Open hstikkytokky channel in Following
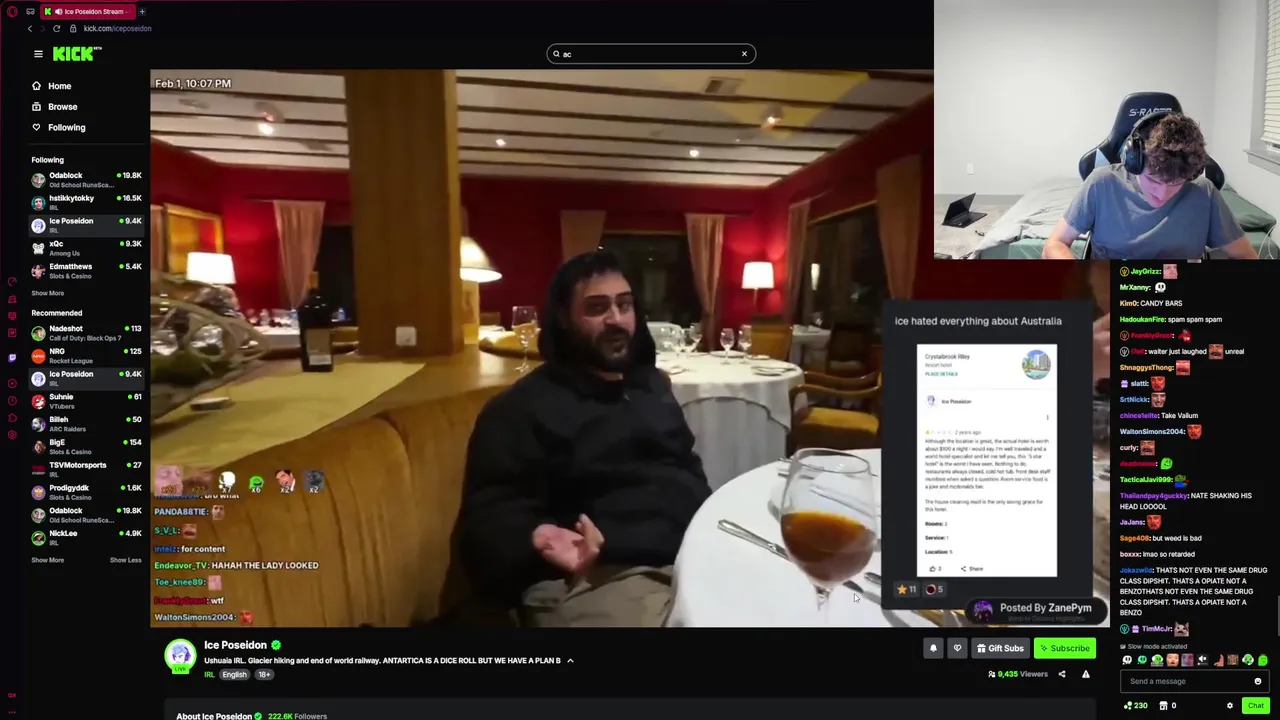Viewport: 1280px width, 720px height. coord(86,202)
